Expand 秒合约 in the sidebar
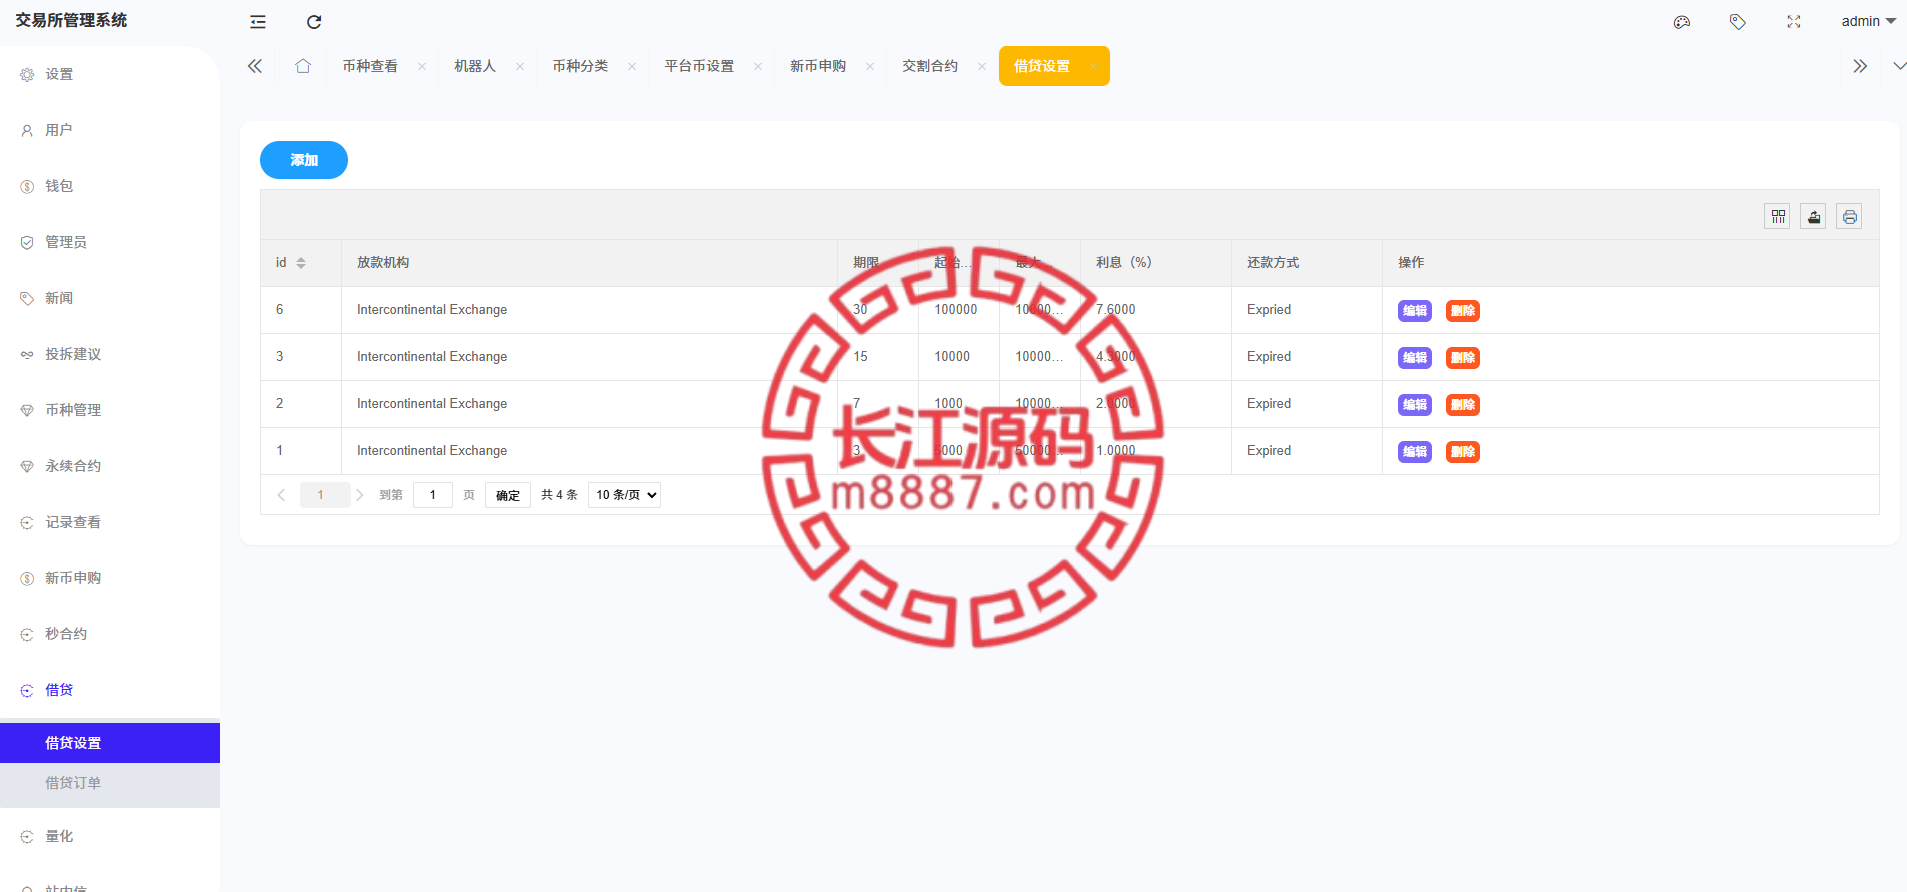This screenshot has width=1907, height=892. (110, 634)
